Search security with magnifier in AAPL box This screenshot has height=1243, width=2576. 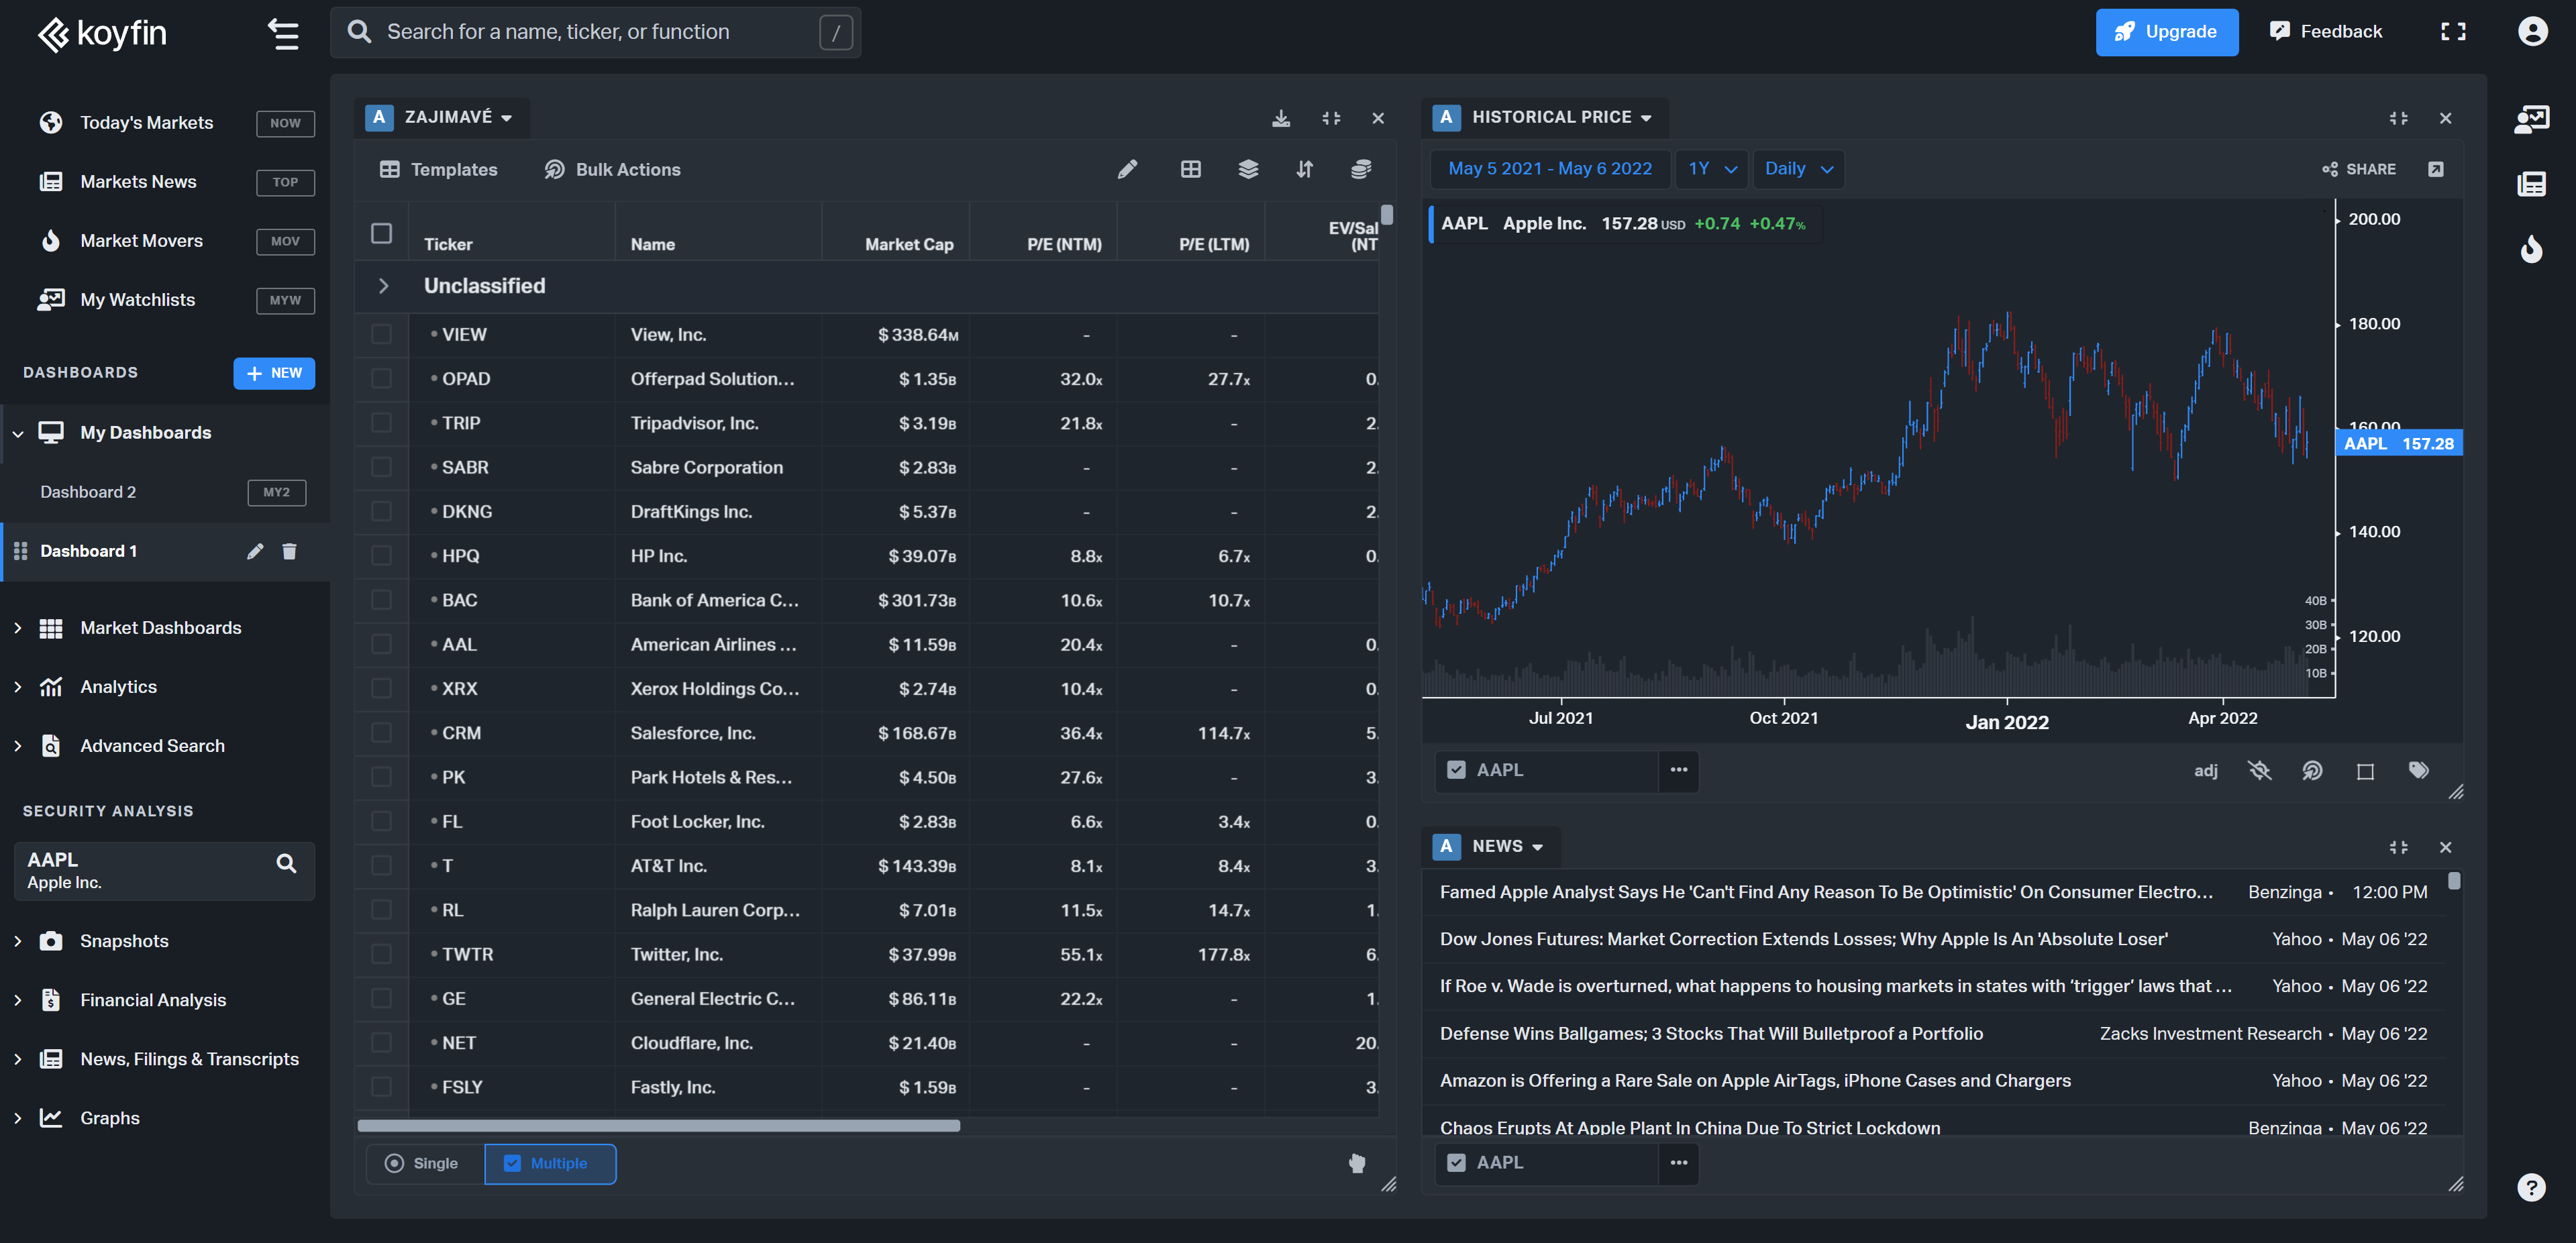click(286, 863)
